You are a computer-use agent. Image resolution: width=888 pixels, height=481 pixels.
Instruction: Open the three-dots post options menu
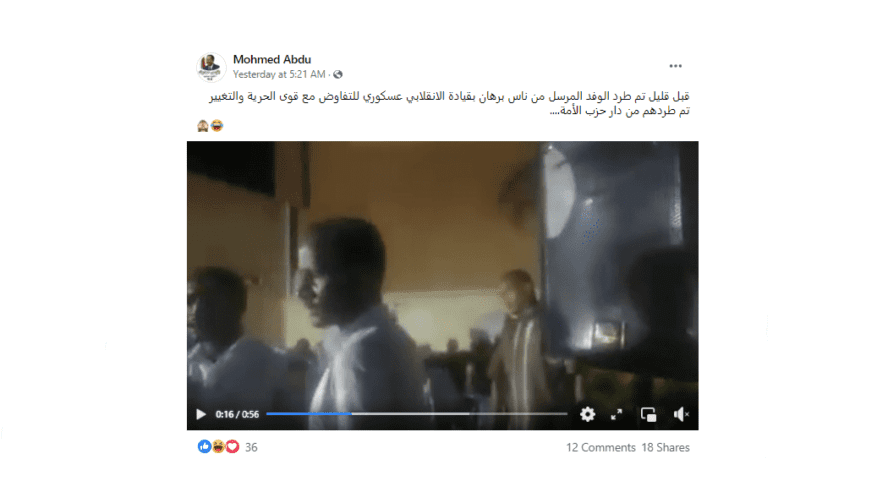[x=675, y=66]
